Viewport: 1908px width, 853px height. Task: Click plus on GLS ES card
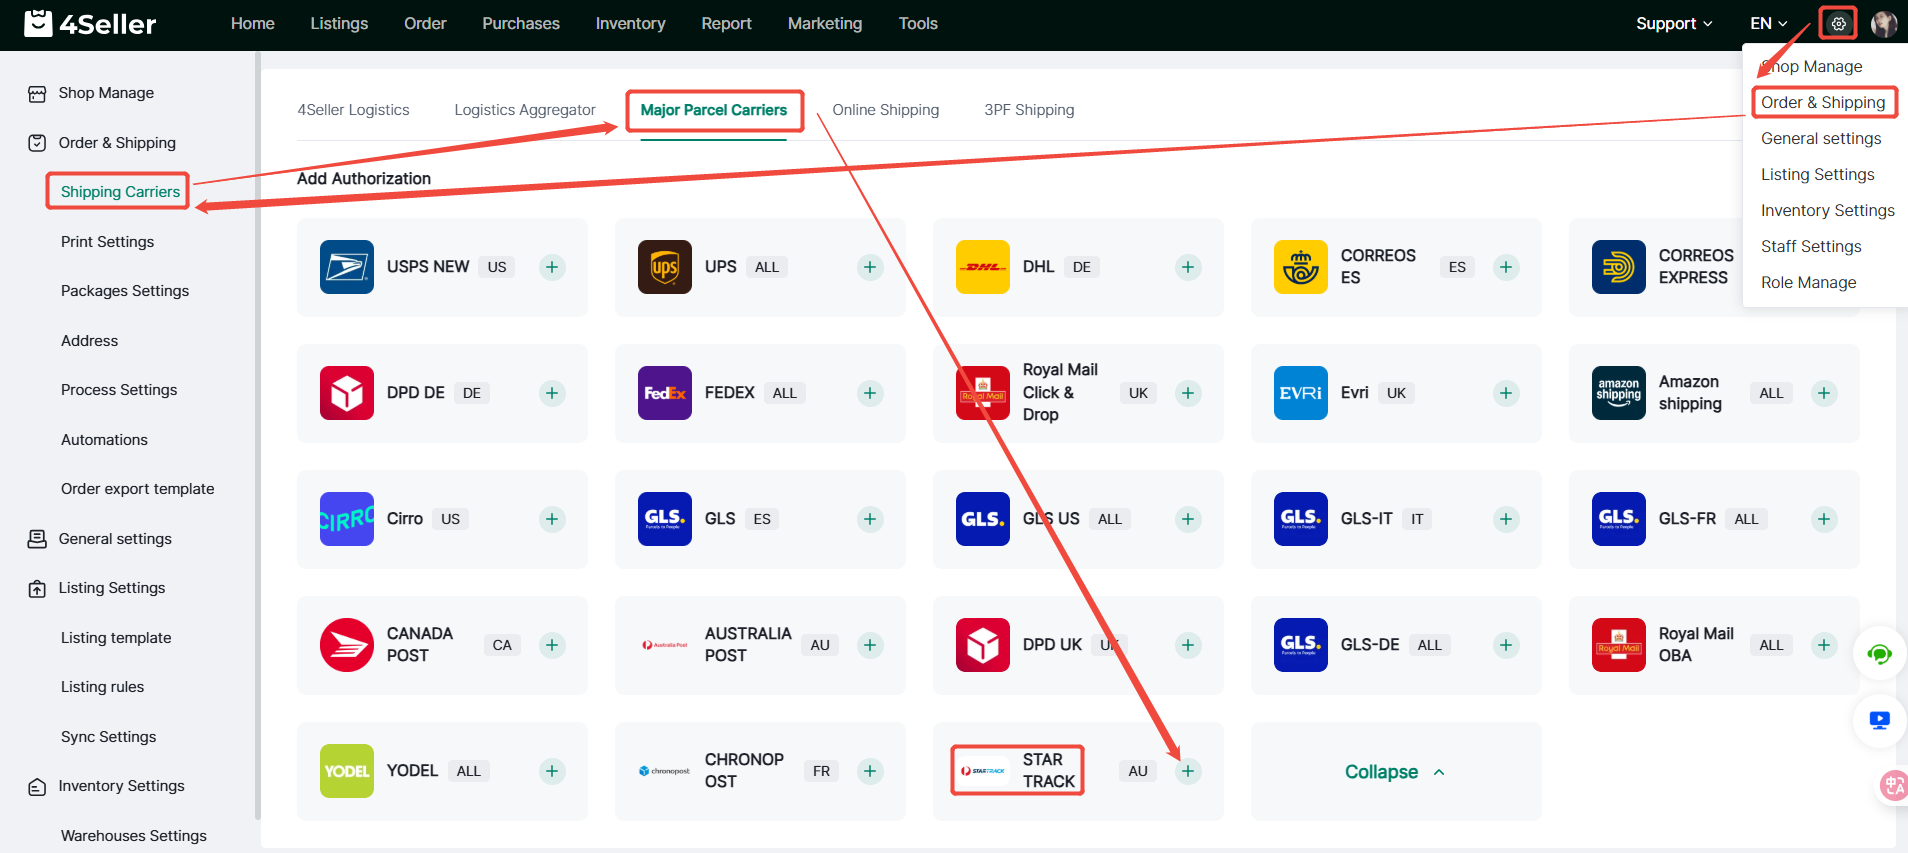[x=870, y=519]
